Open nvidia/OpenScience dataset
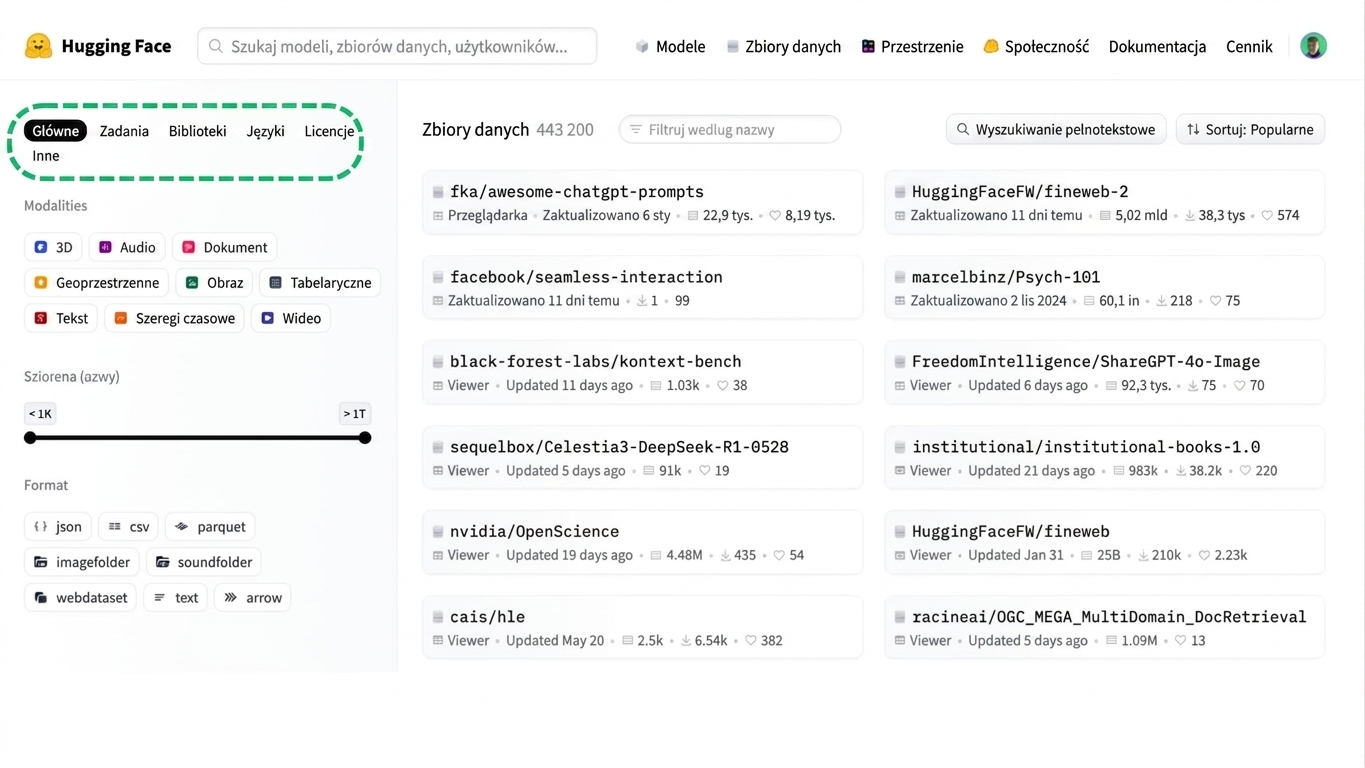Viewport: 1365px width, 768px height. point(643,542)
